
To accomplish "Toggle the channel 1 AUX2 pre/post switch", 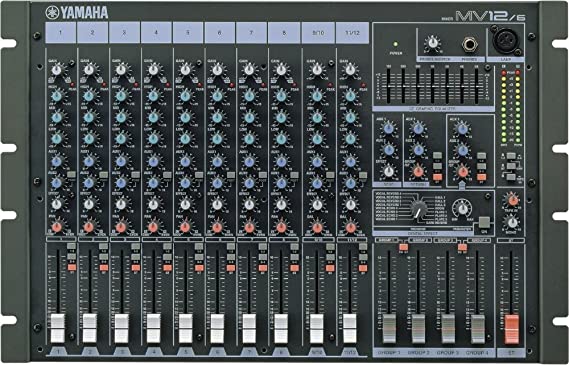I will click(x=71, y=175).
